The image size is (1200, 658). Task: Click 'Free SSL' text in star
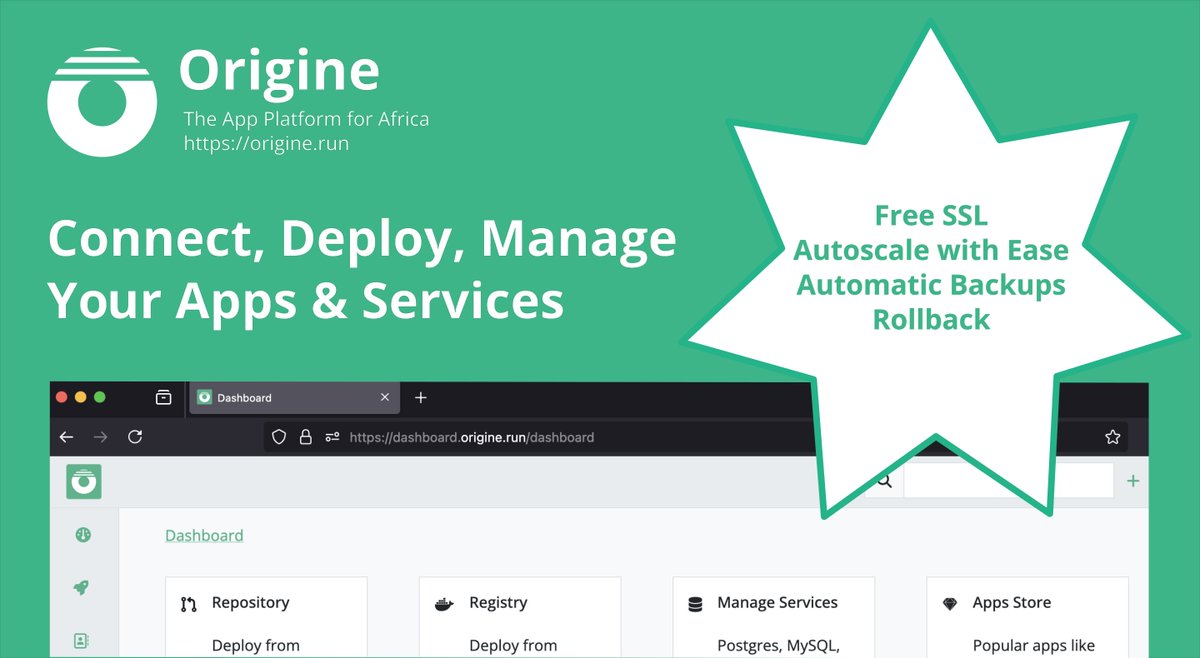(931, 215)
